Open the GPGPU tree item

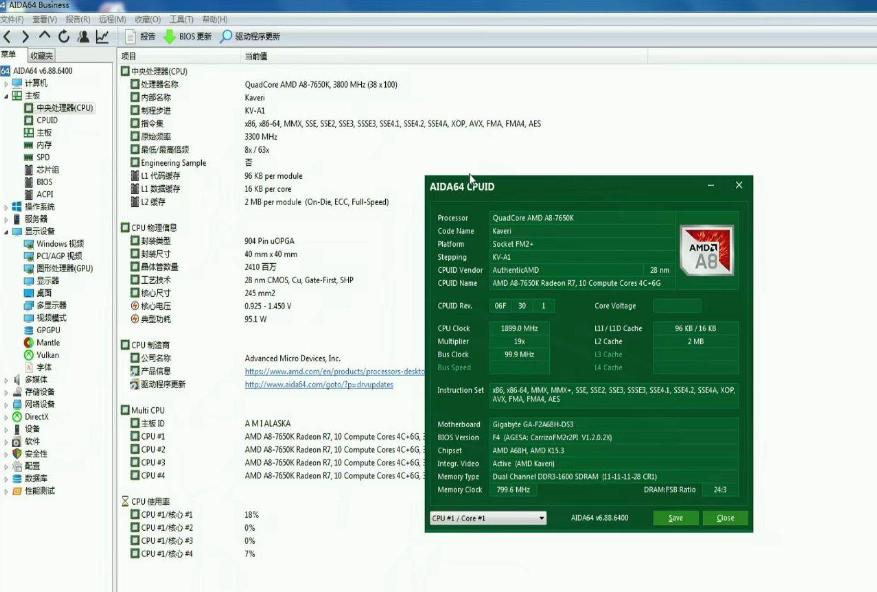pos(42,330)
